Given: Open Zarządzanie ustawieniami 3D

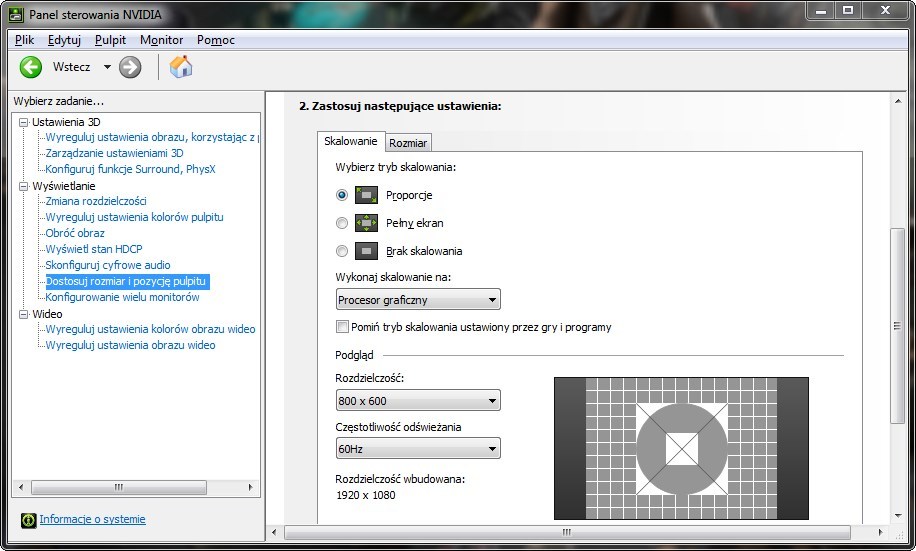Looking at the screenshot, I should tap(114, 153).
